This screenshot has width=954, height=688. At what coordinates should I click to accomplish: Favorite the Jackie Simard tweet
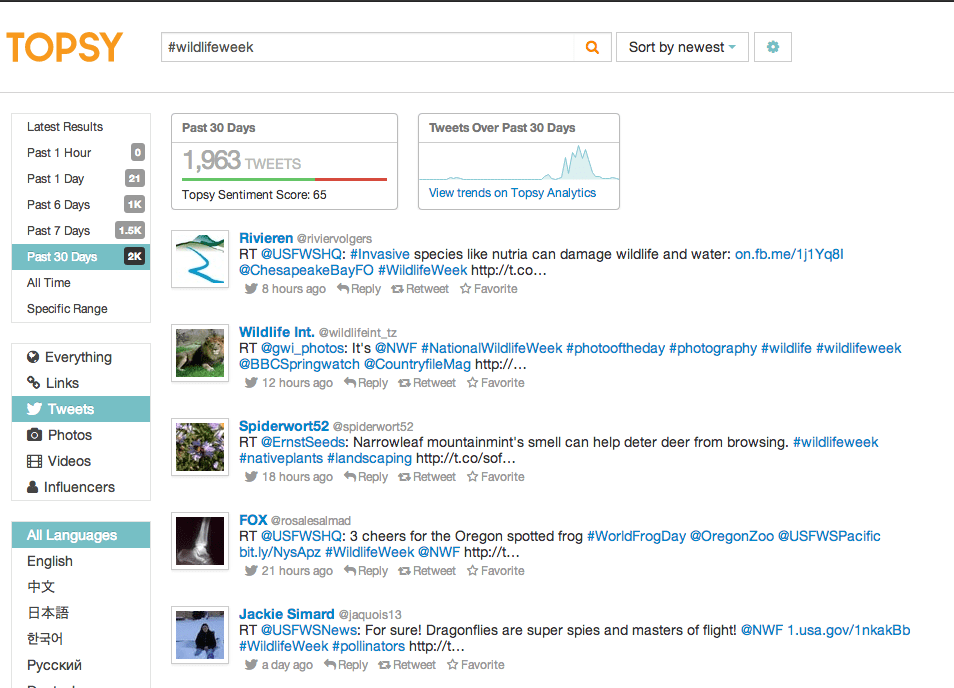(476, 665)
